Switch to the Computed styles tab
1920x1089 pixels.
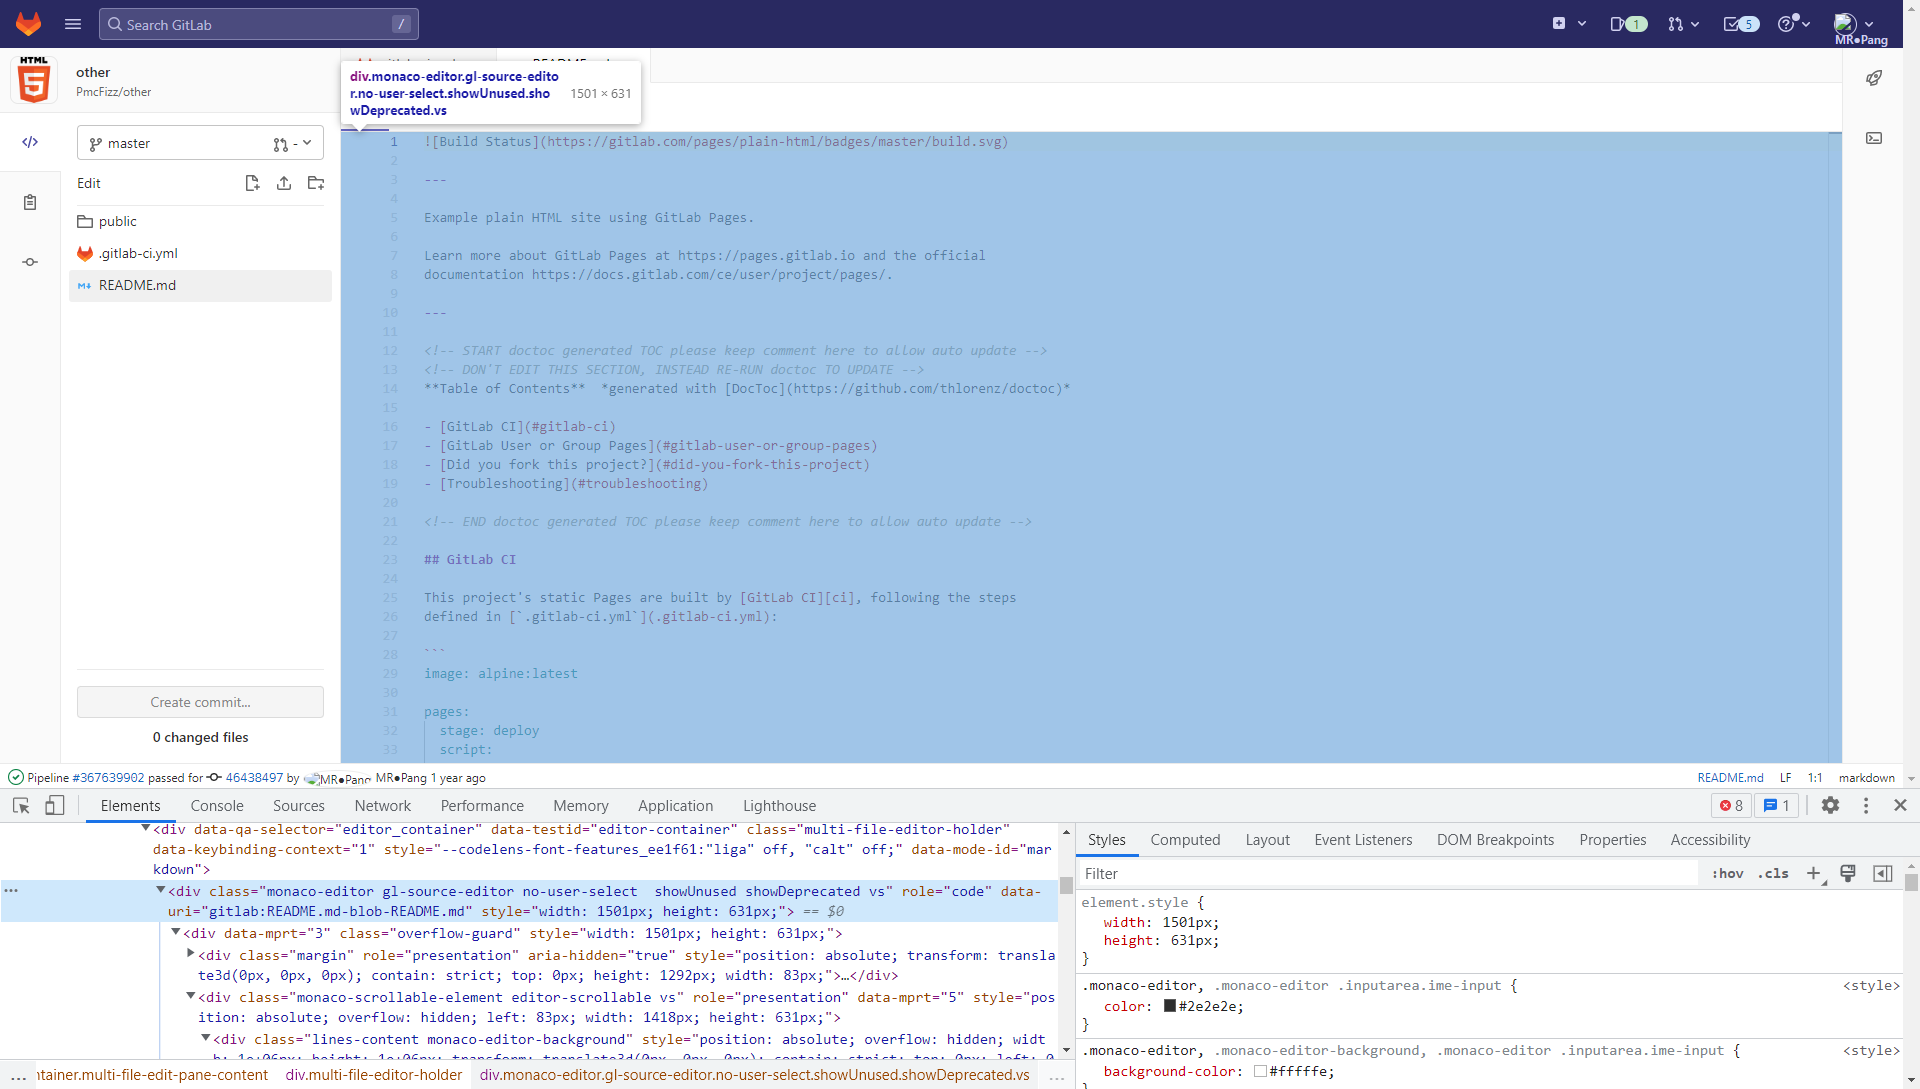click(1185, 840)
